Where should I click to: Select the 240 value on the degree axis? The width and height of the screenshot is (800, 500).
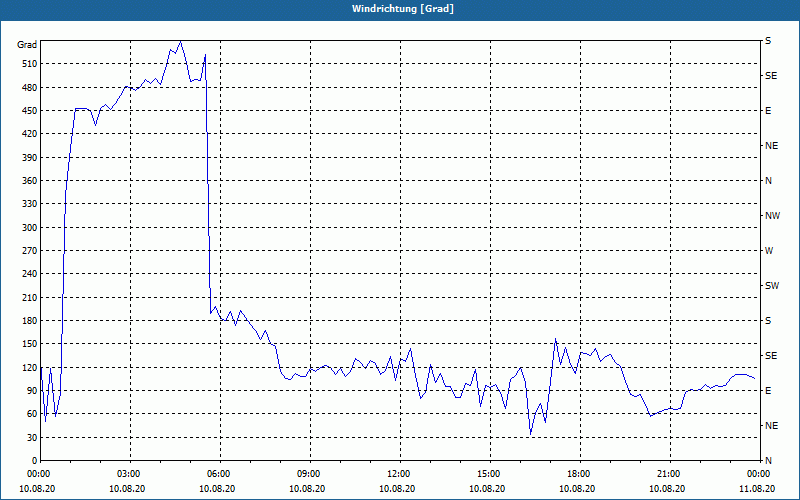30,274
